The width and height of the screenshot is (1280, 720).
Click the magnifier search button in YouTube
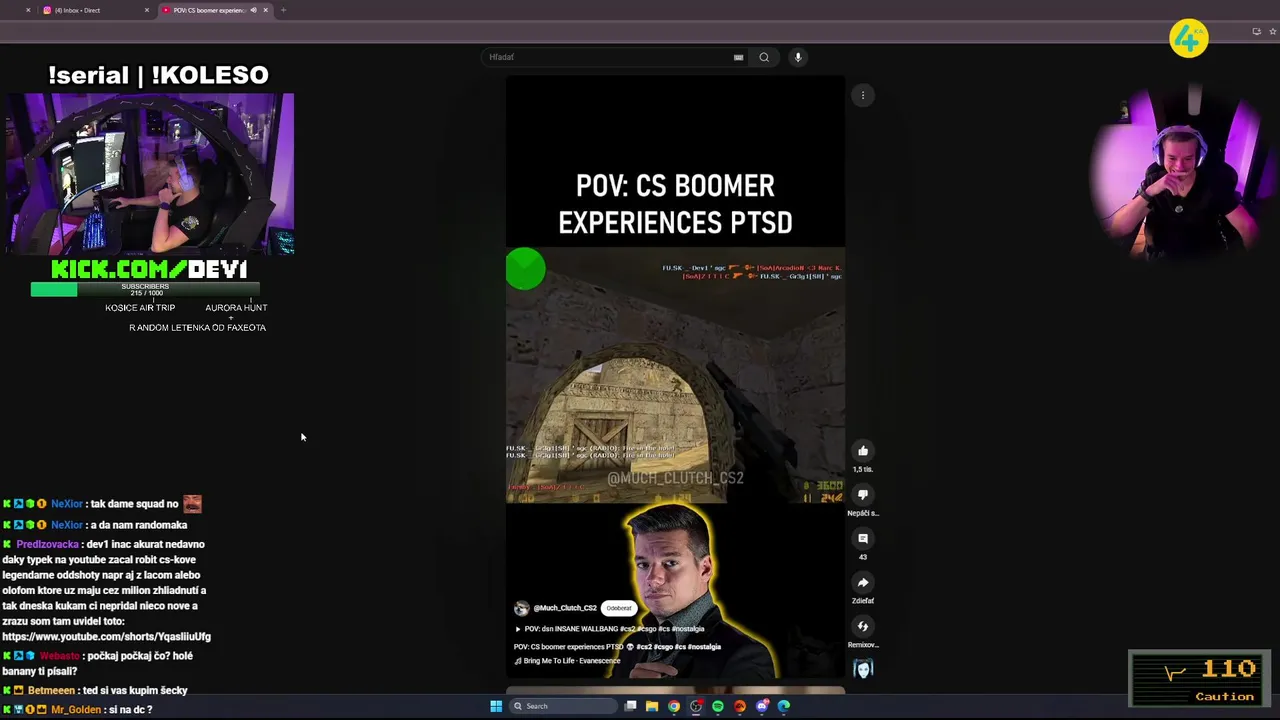(764, 57)
